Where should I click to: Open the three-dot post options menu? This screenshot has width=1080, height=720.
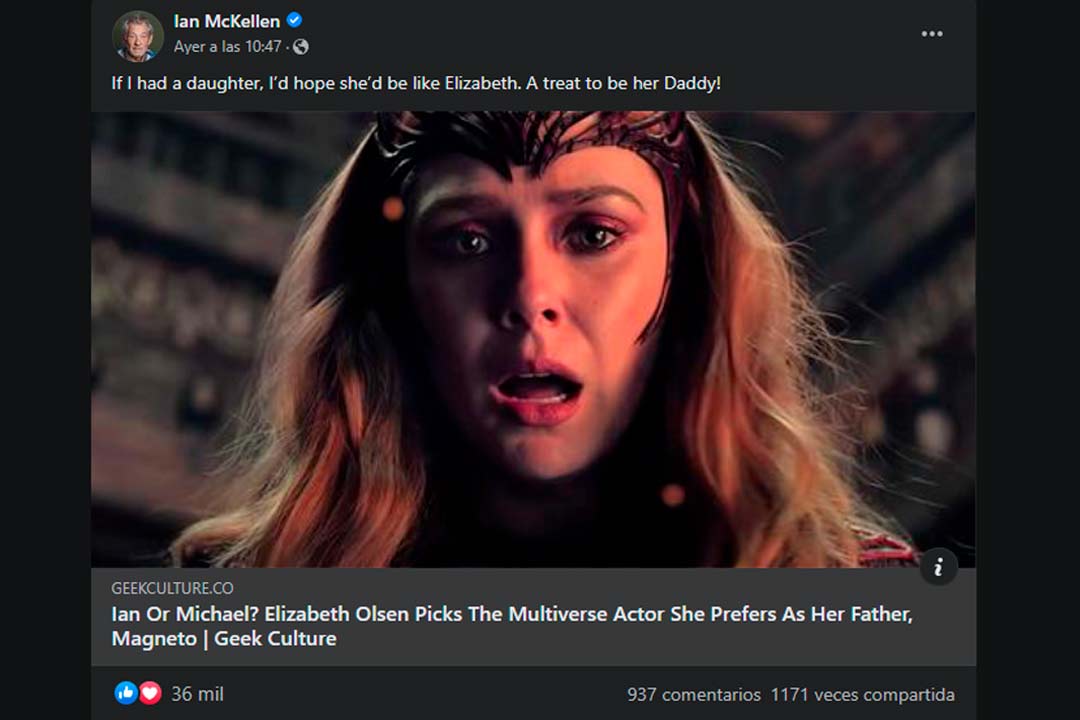coord(932,34)
